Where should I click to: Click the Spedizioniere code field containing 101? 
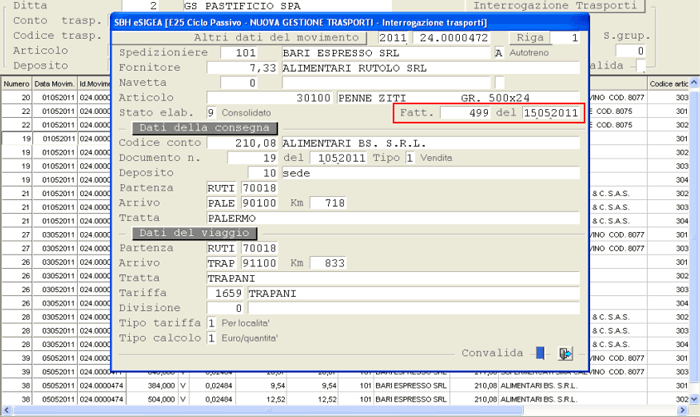coord(238,52)
